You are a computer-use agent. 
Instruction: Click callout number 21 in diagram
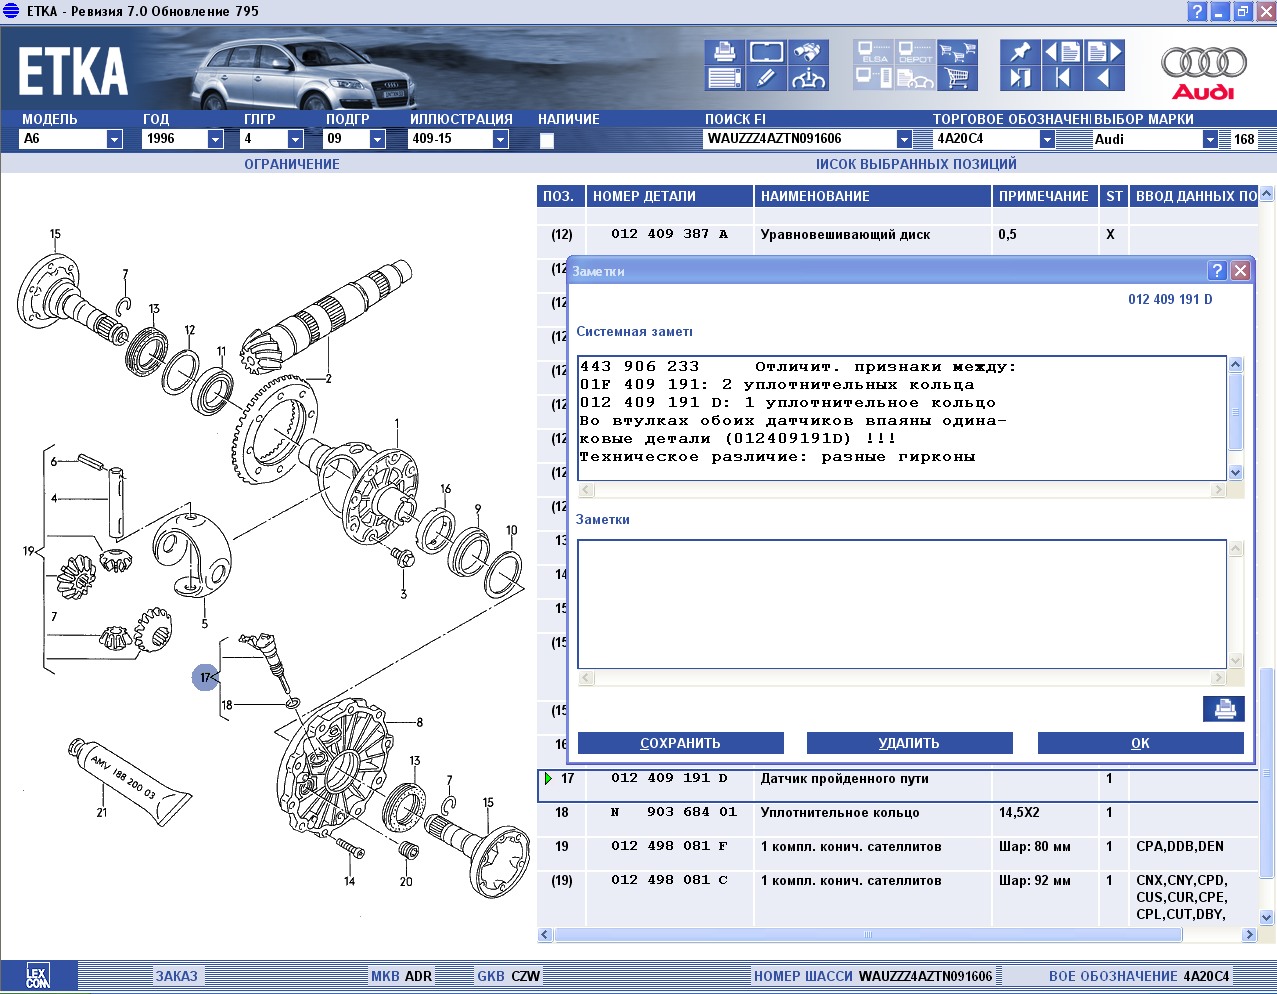point(101,812)
